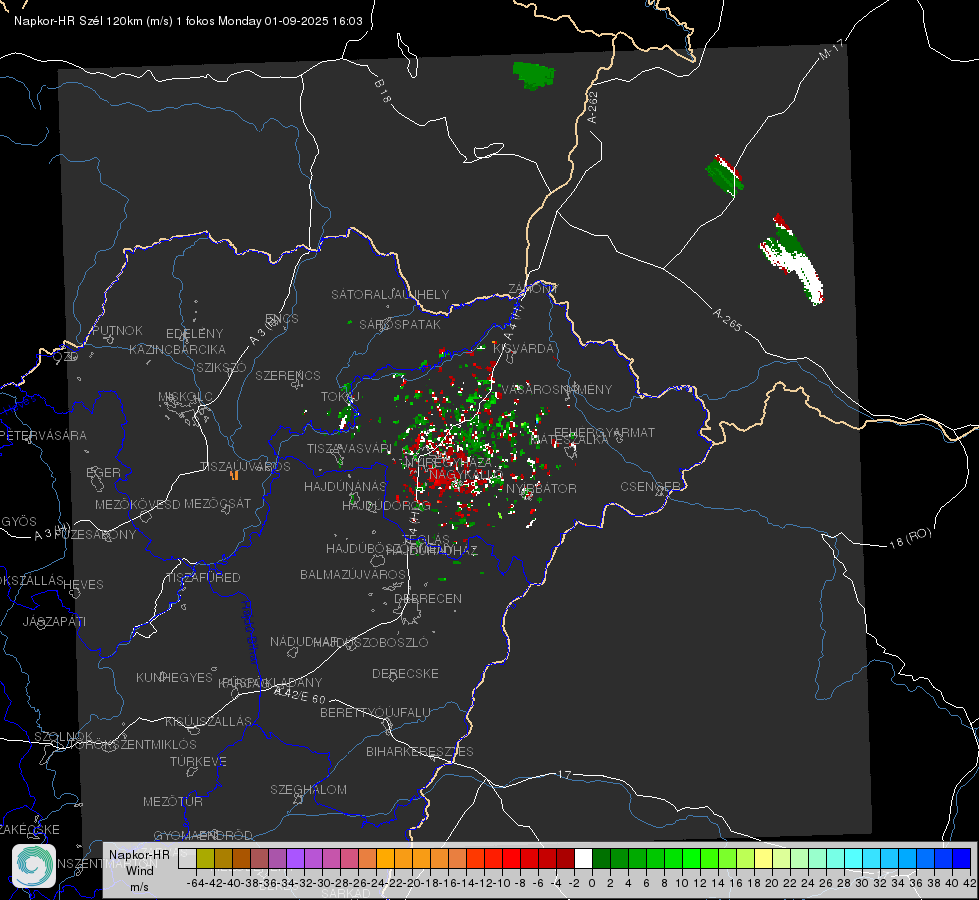Click the BIHARKERESZTES label

click(420, 751)
